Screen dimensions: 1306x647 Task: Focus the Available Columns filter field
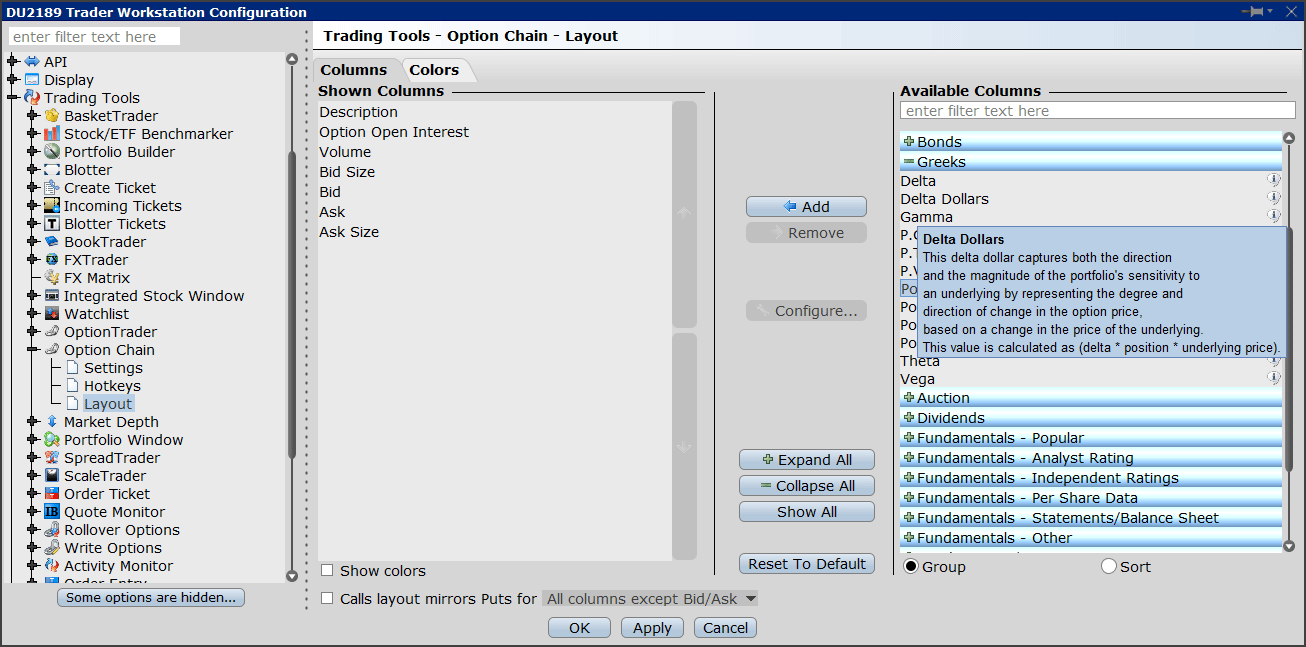(x=1097, y=111)
